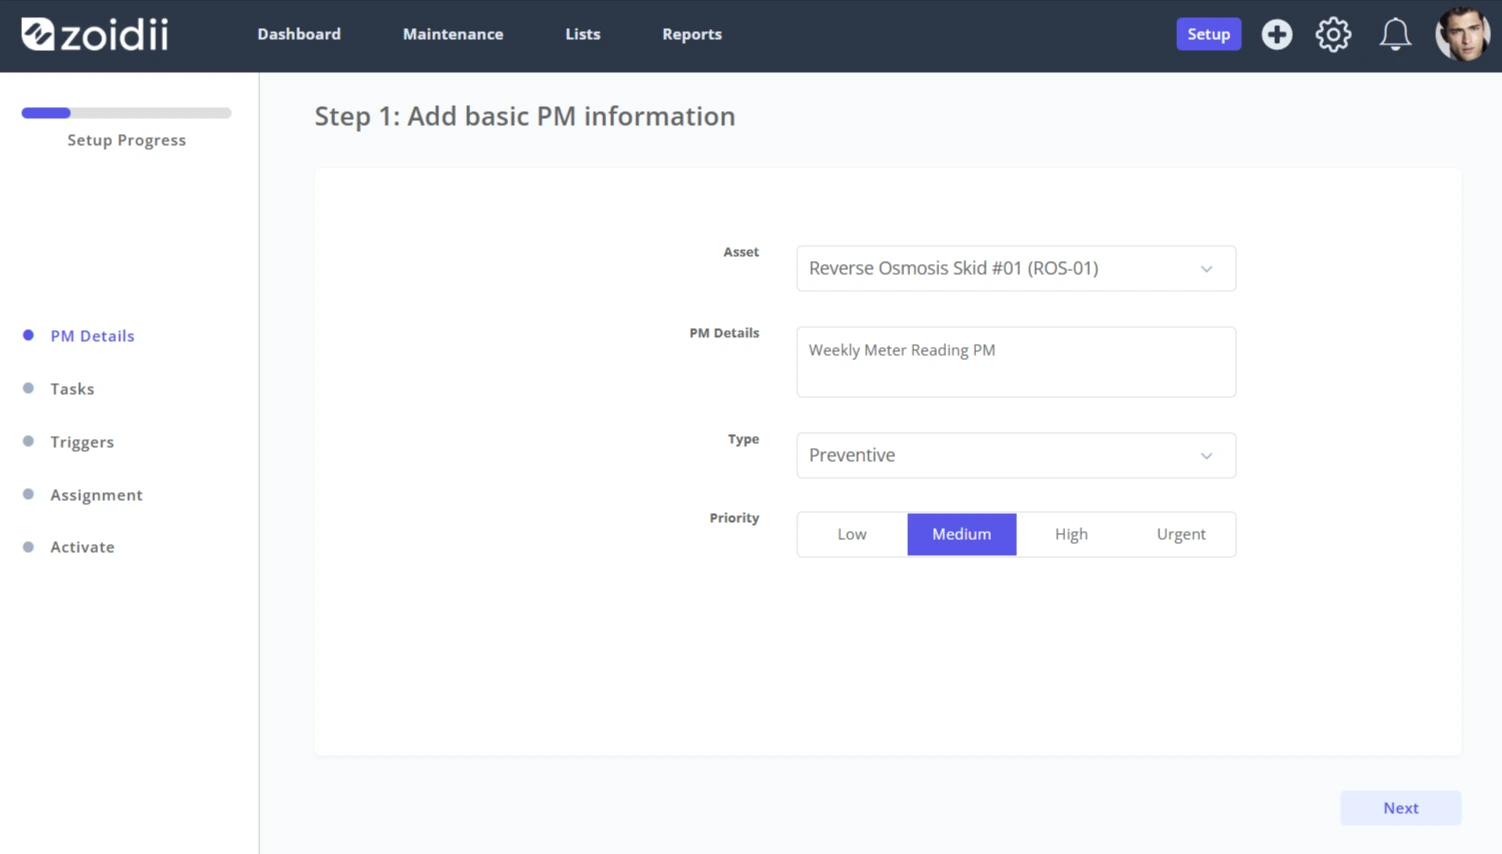Select the Low priority option

[852, 534]
